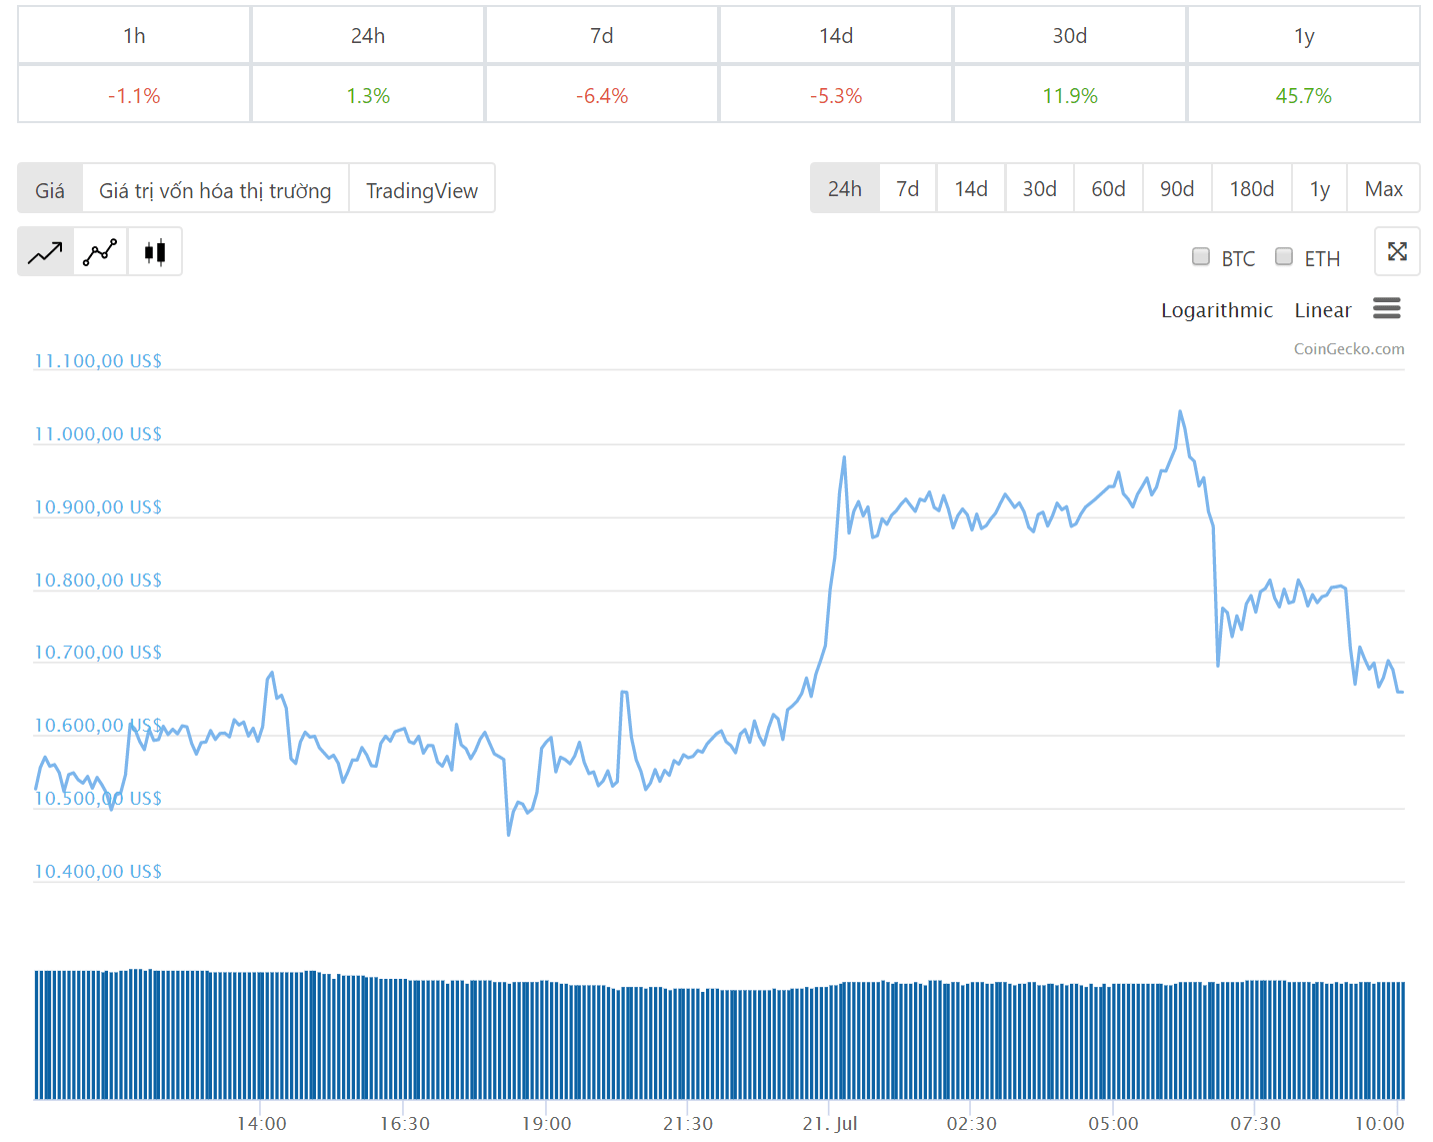Click the 05:00 time axis label
Screen dimensions: 1433x1142
1113,1123
